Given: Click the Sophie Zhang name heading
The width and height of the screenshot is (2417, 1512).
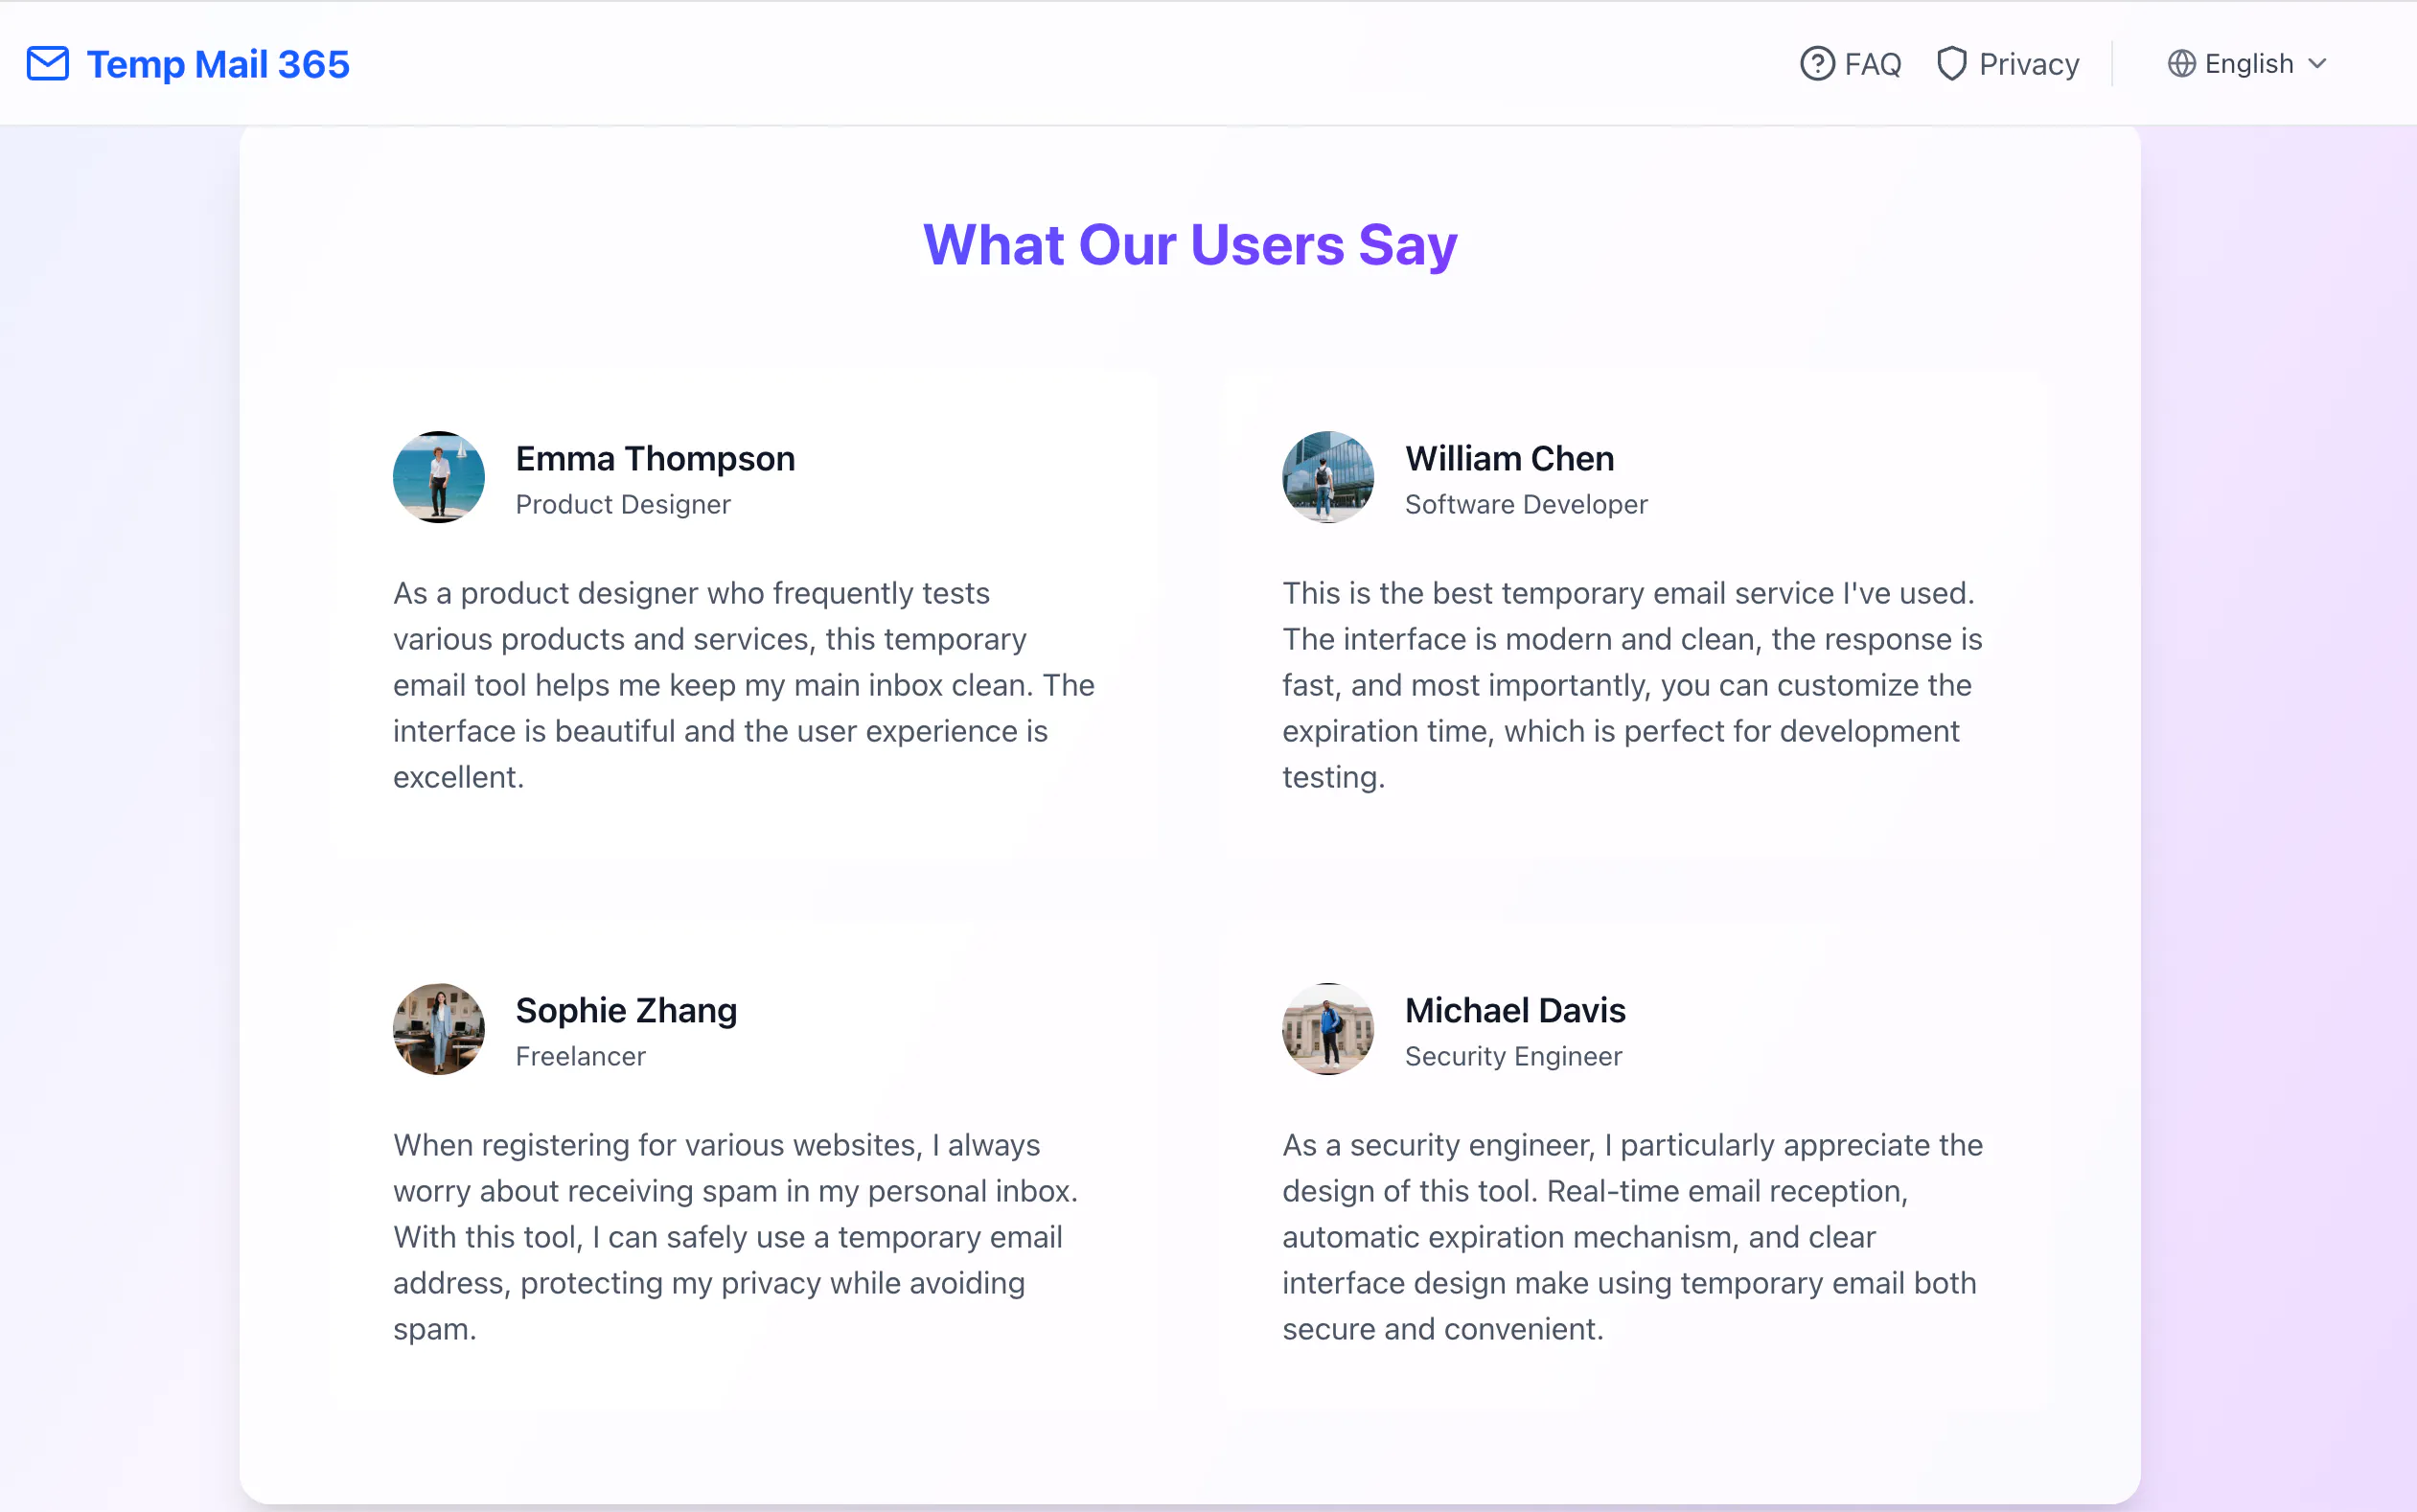Looking at the screenshot, I should [x=626, y=1011].
